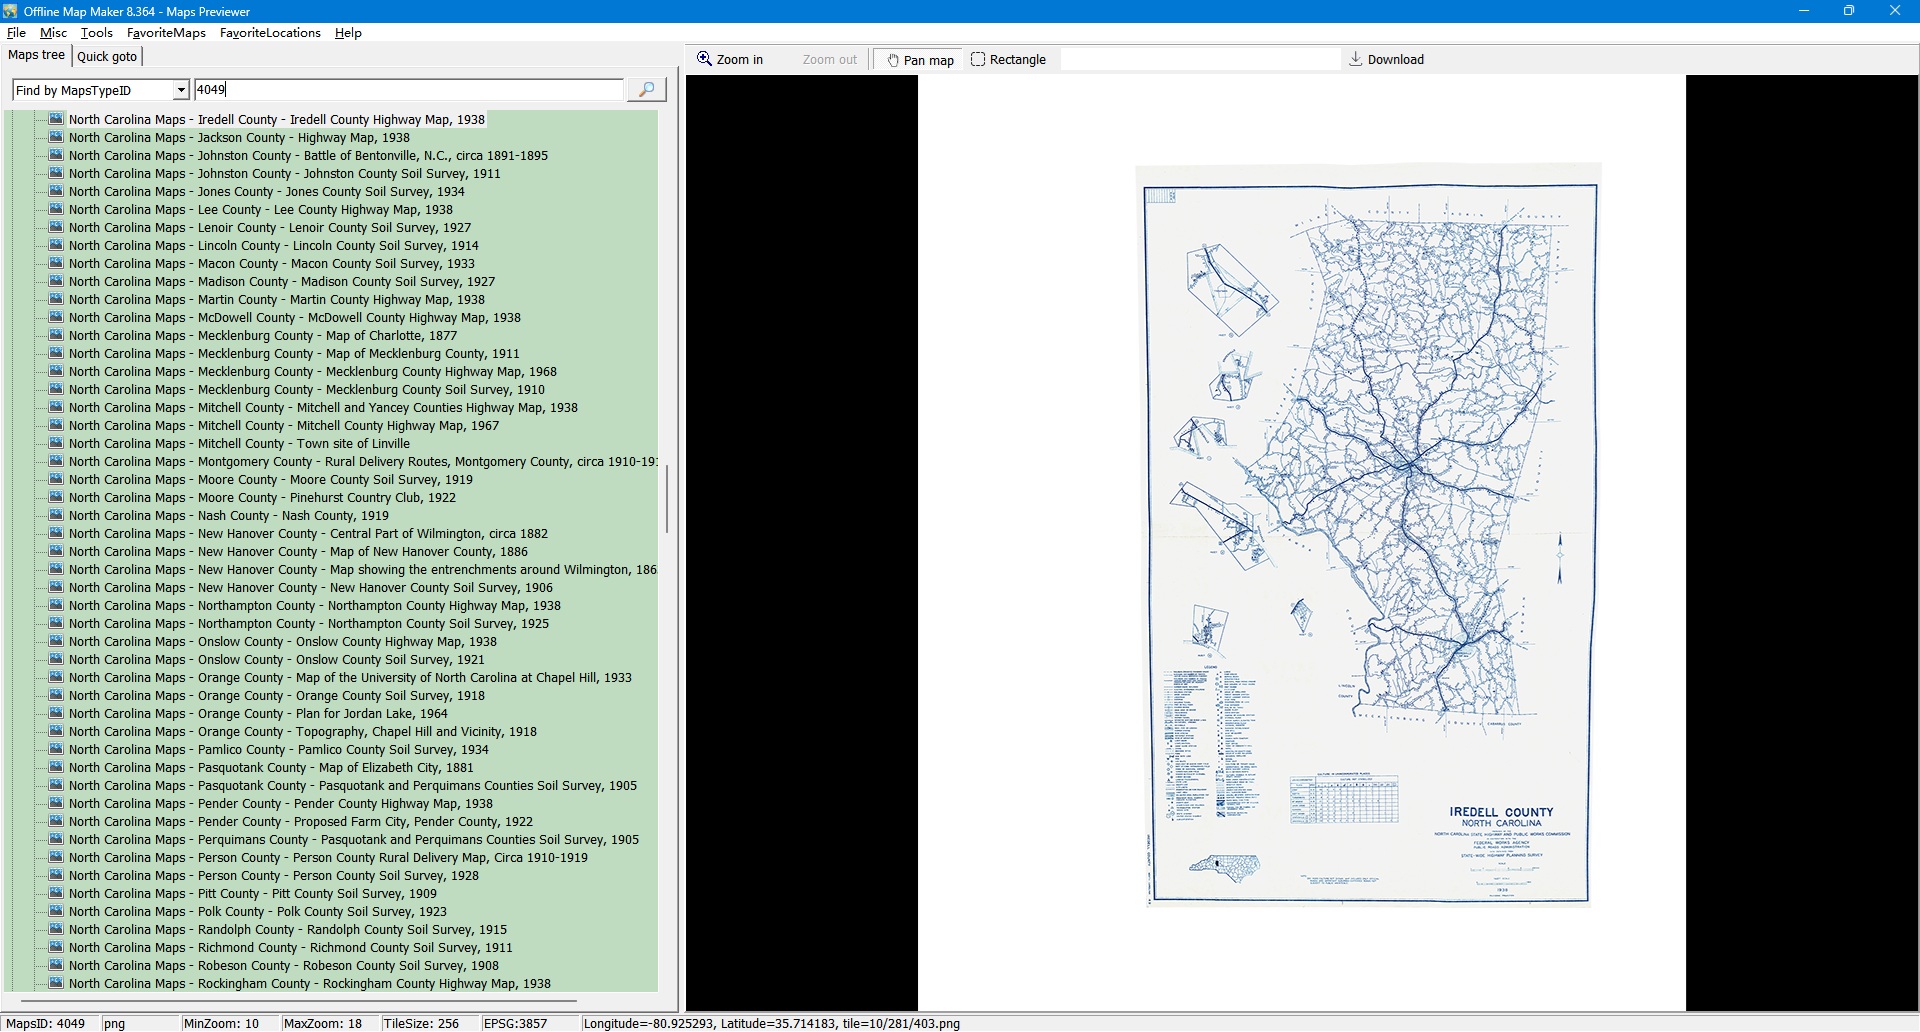Open the FavoriteMaps menu
The height and width of the screenshot is (1032, 1920).
[166, 33]
